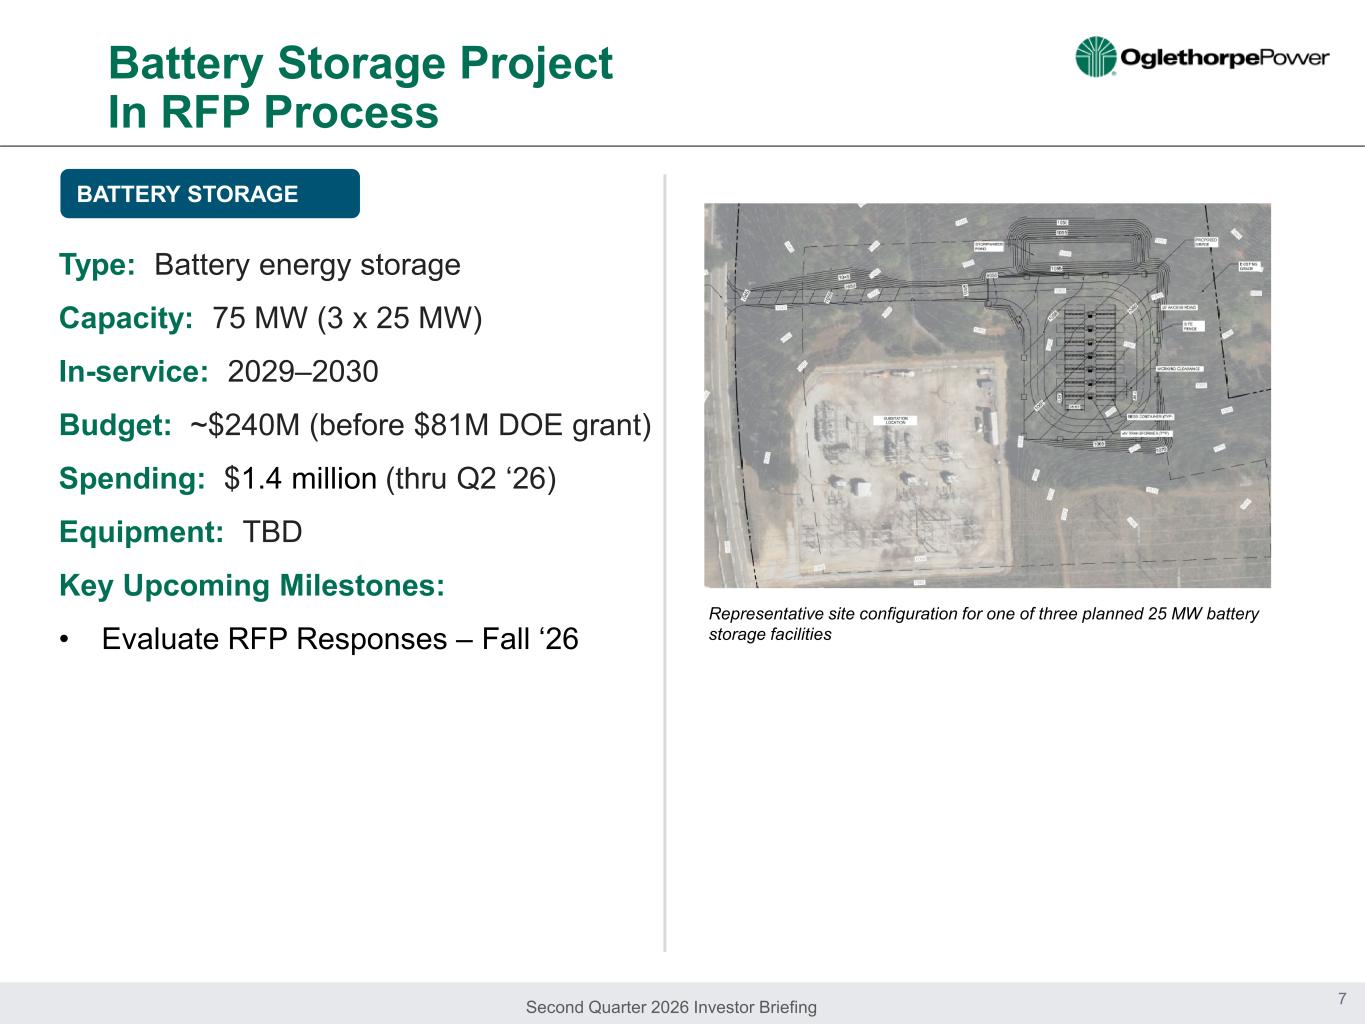Click the green 'Type:' label
Viewport: 1365px width, 1024px height.
(97, 265)
